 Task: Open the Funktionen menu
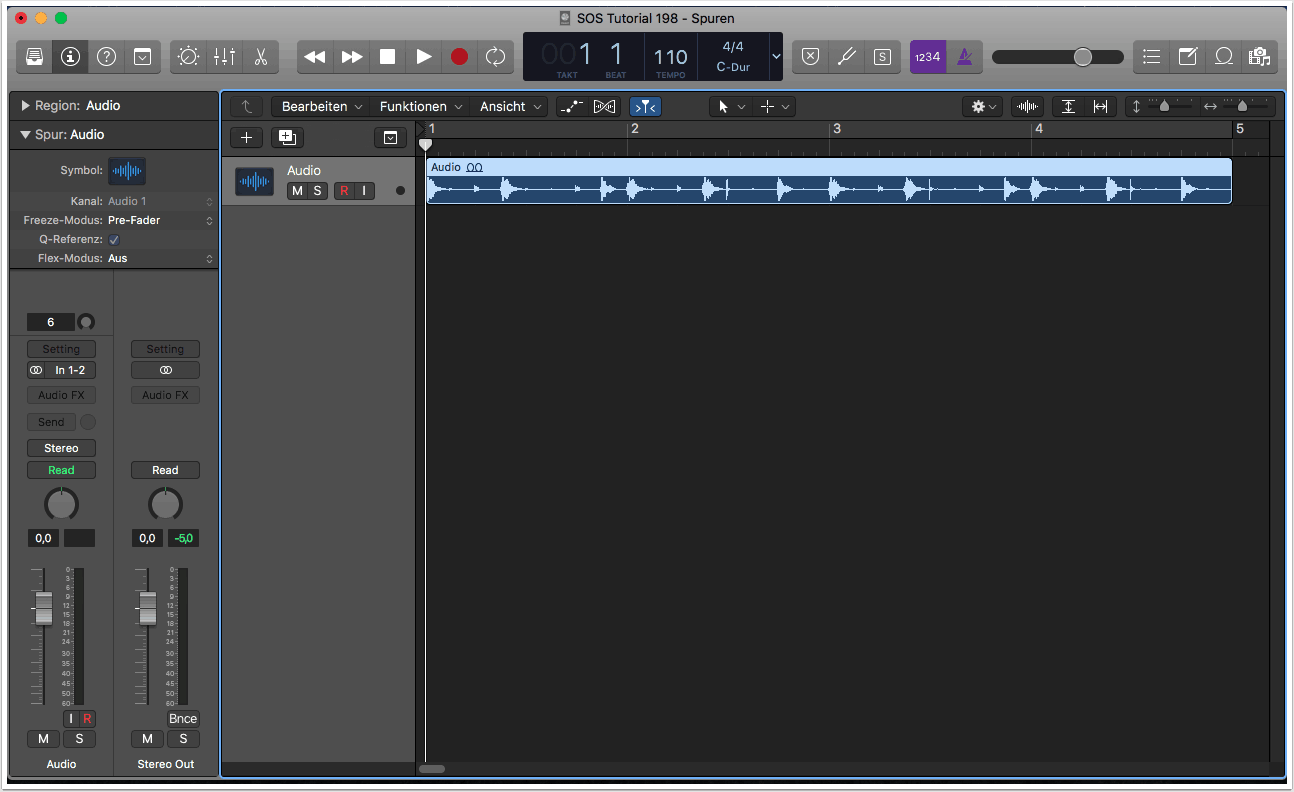click(420, 106)
